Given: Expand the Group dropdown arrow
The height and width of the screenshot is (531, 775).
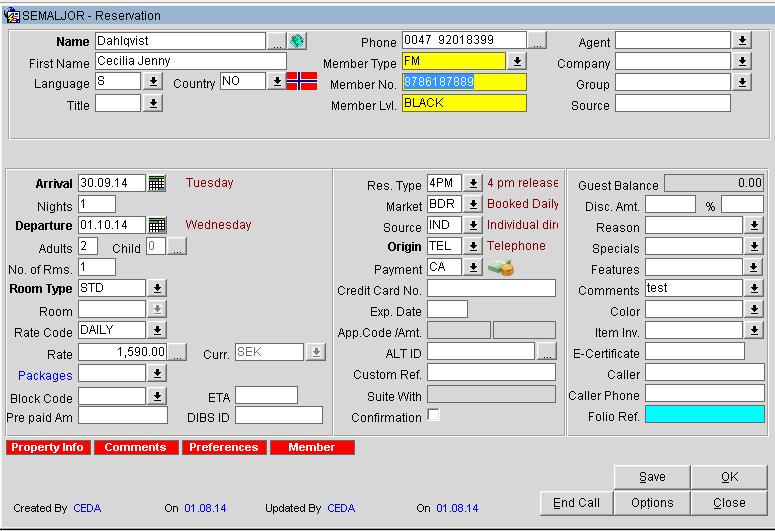Looking at the screenshot, I should coord(742,82).
